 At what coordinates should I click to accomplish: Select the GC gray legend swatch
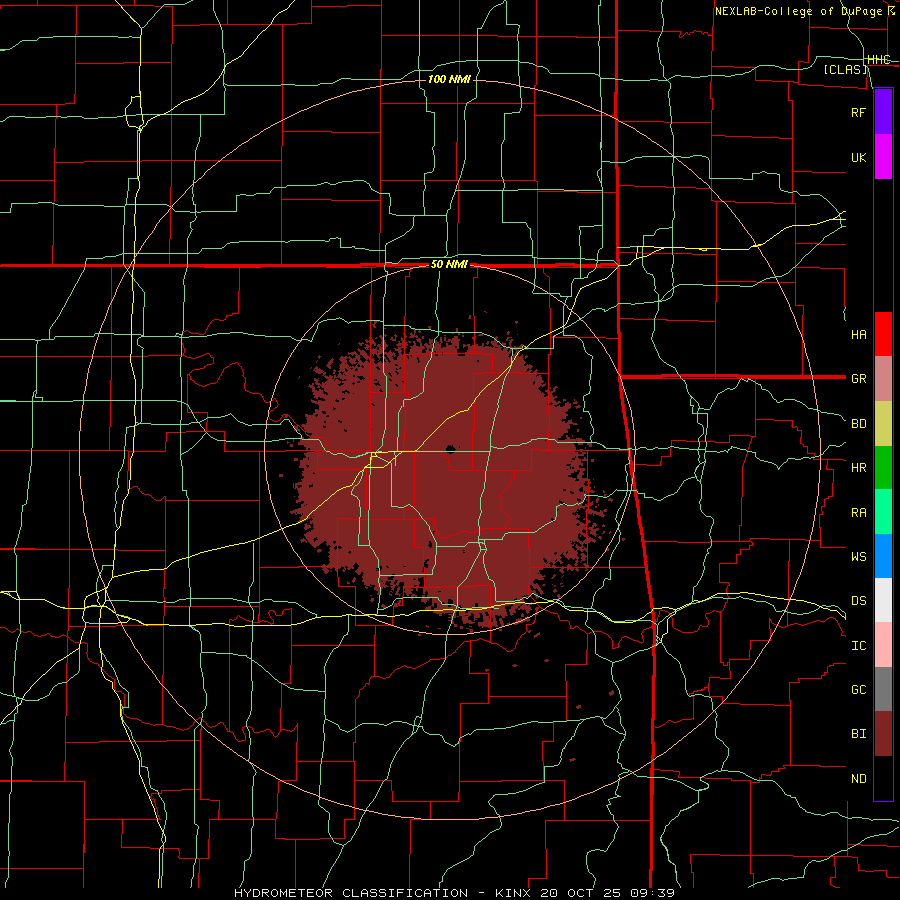coord(883,689)
